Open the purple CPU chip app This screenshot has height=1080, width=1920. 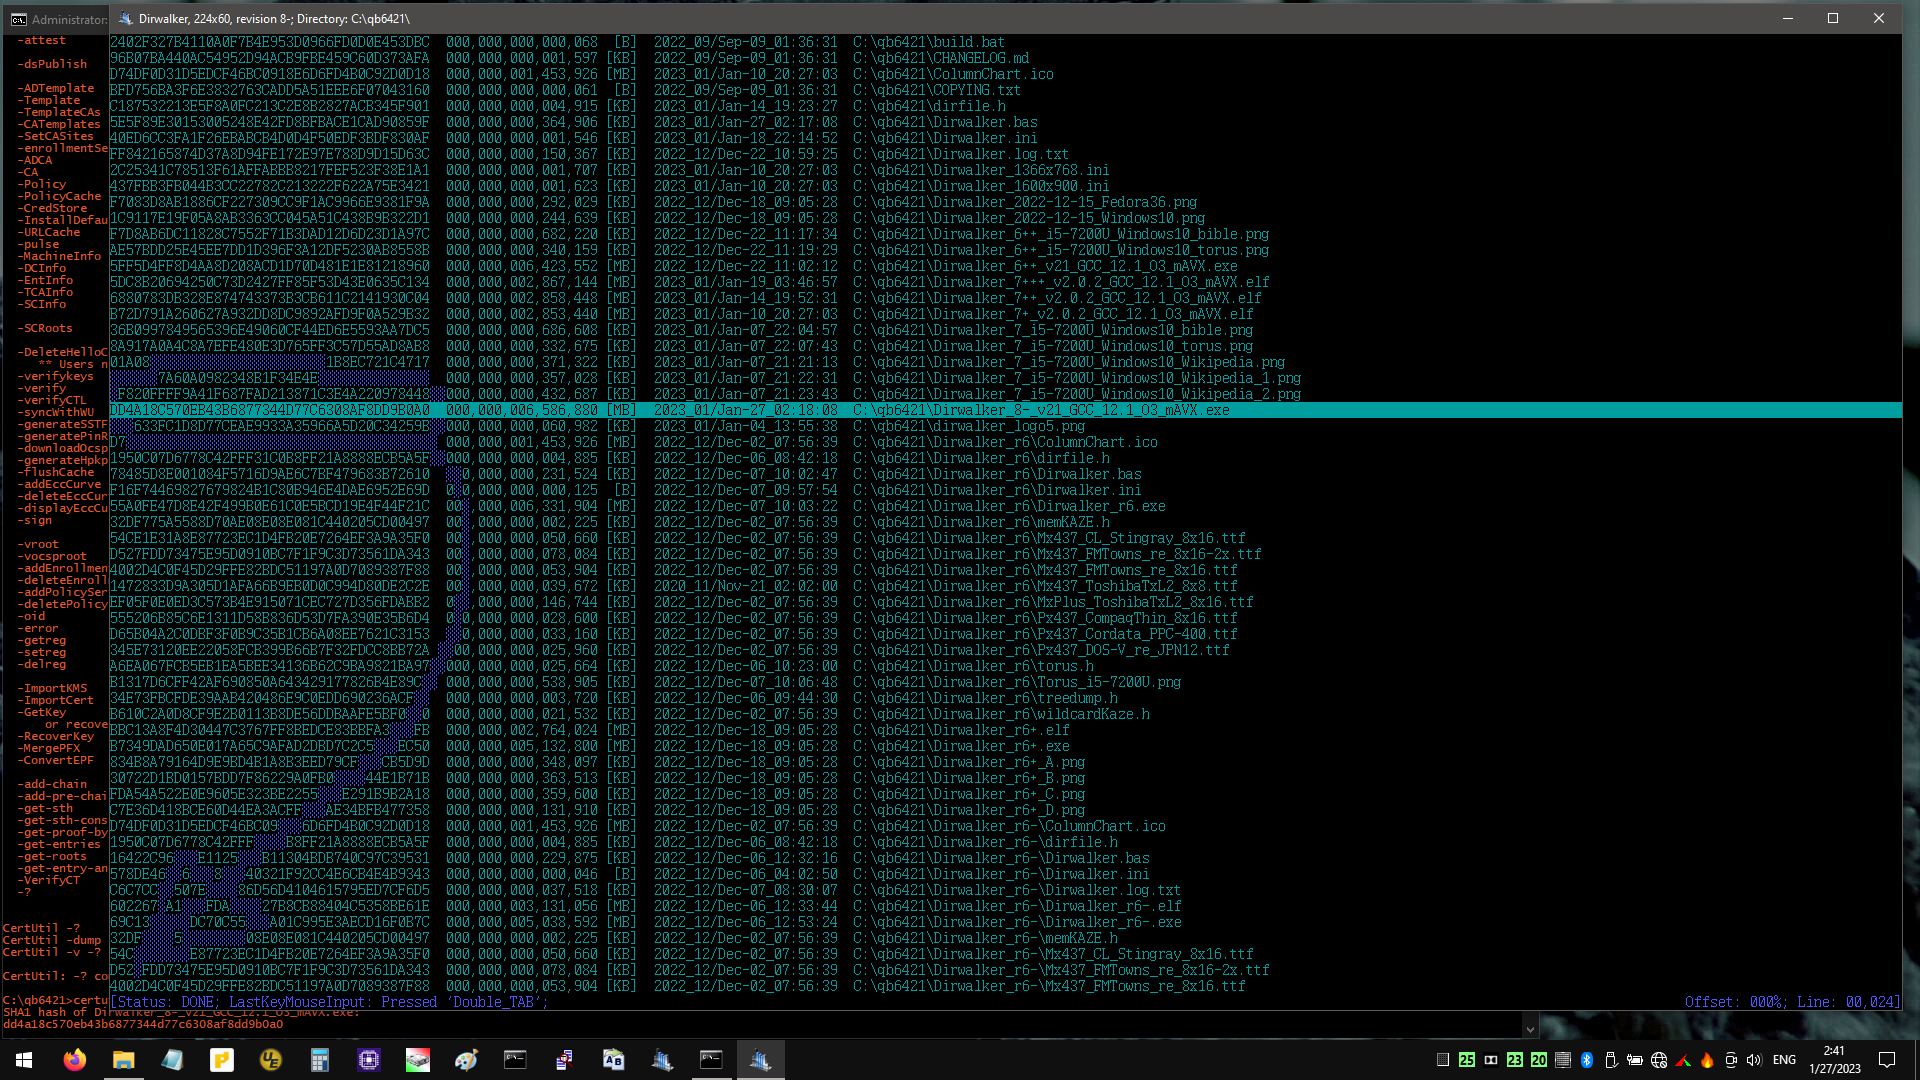click(x=369, y=1060)
